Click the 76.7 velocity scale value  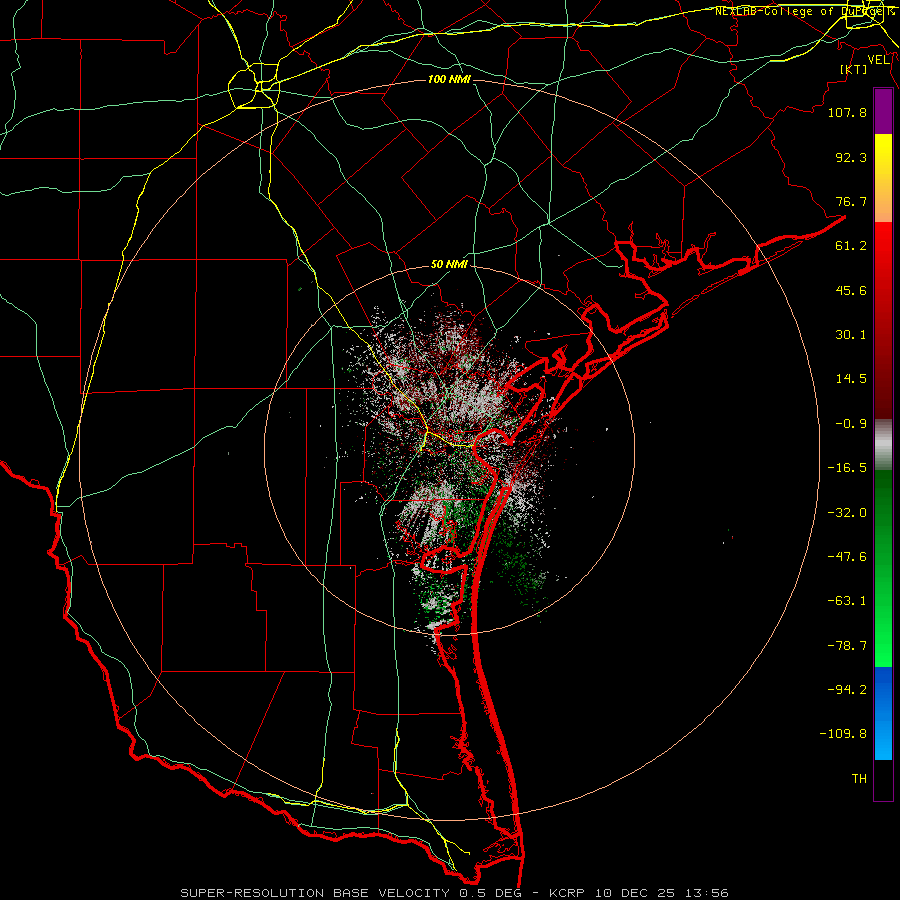tap(851, 201)
